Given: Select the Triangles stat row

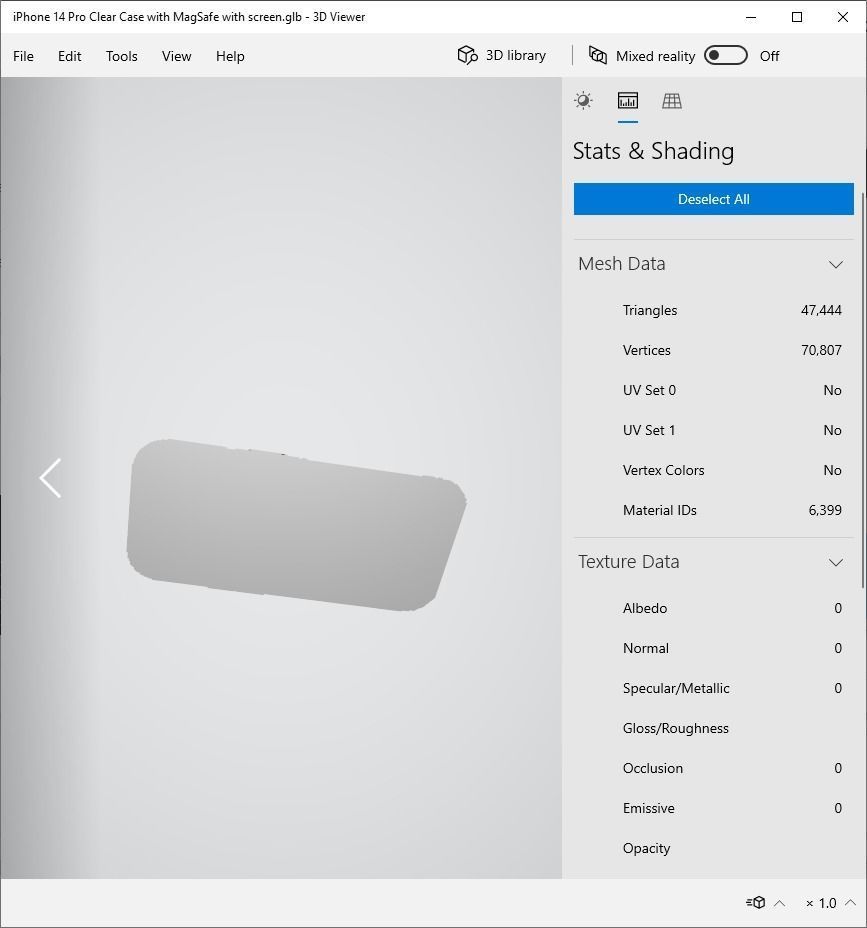Looking at the screenshot, I should (x=714, y=310).
